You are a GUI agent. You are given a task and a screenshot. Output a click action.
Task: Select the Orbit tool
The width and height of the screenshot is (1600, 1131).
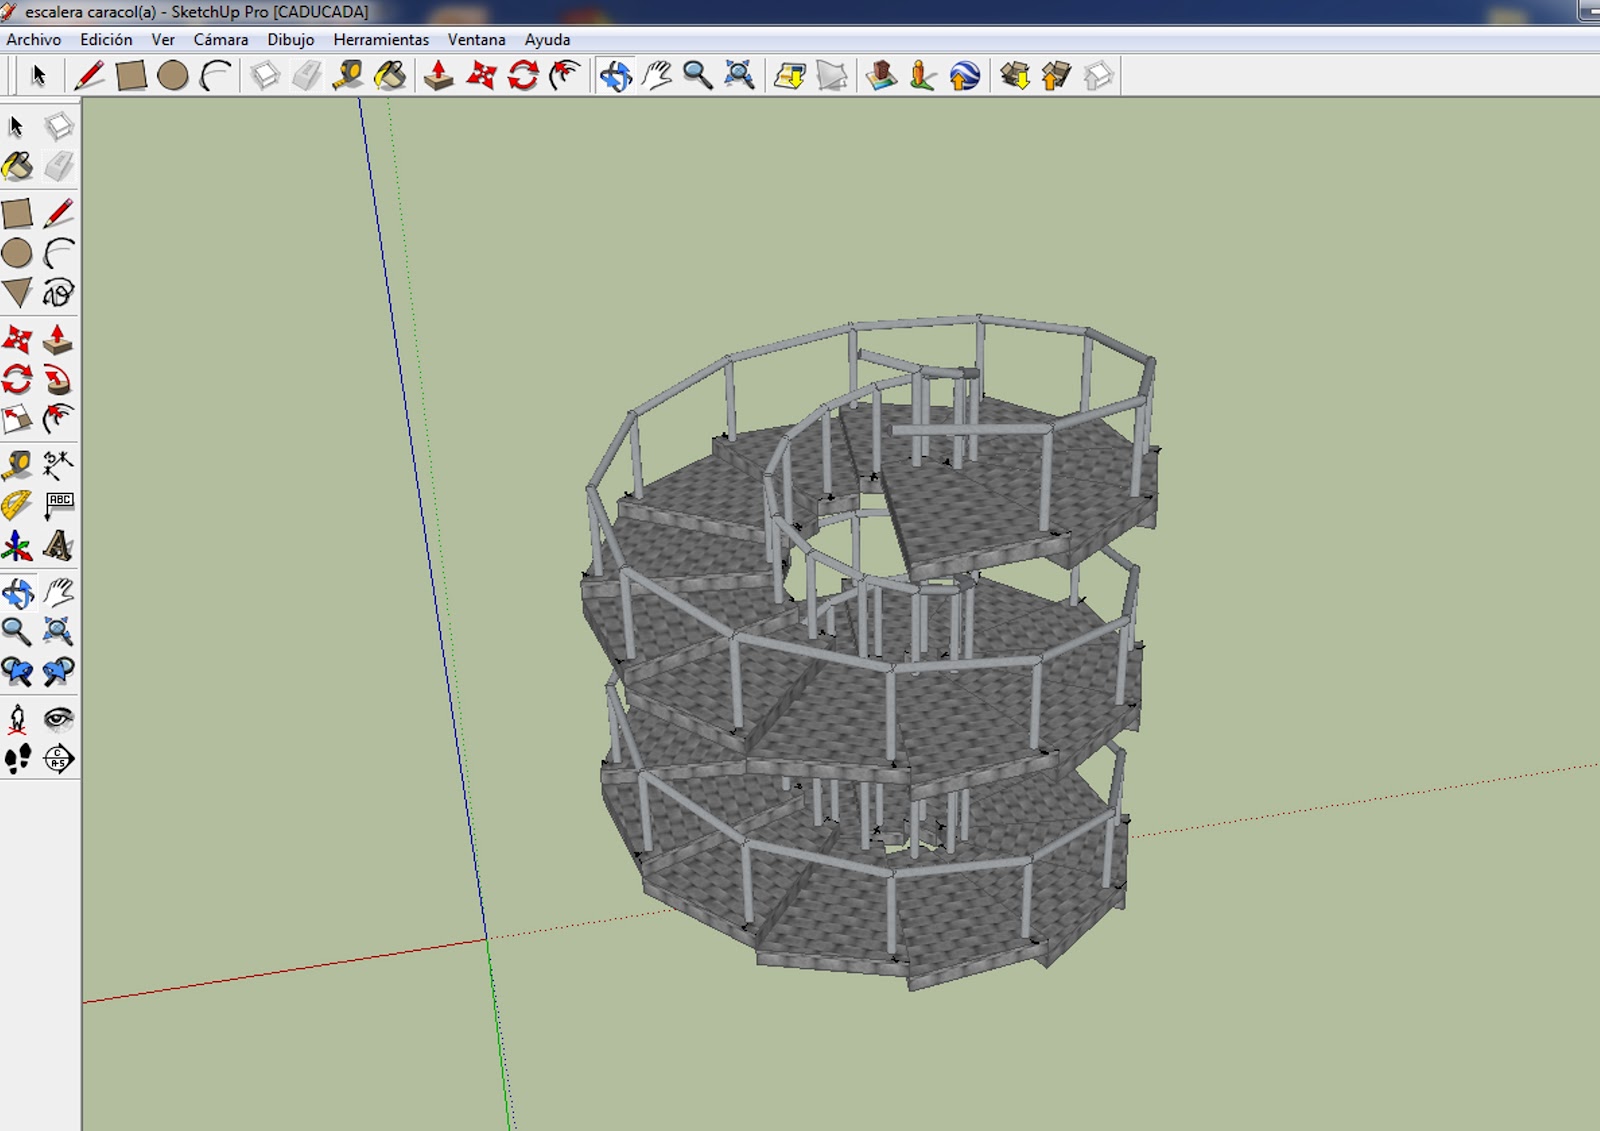click(x=616, y=75)
